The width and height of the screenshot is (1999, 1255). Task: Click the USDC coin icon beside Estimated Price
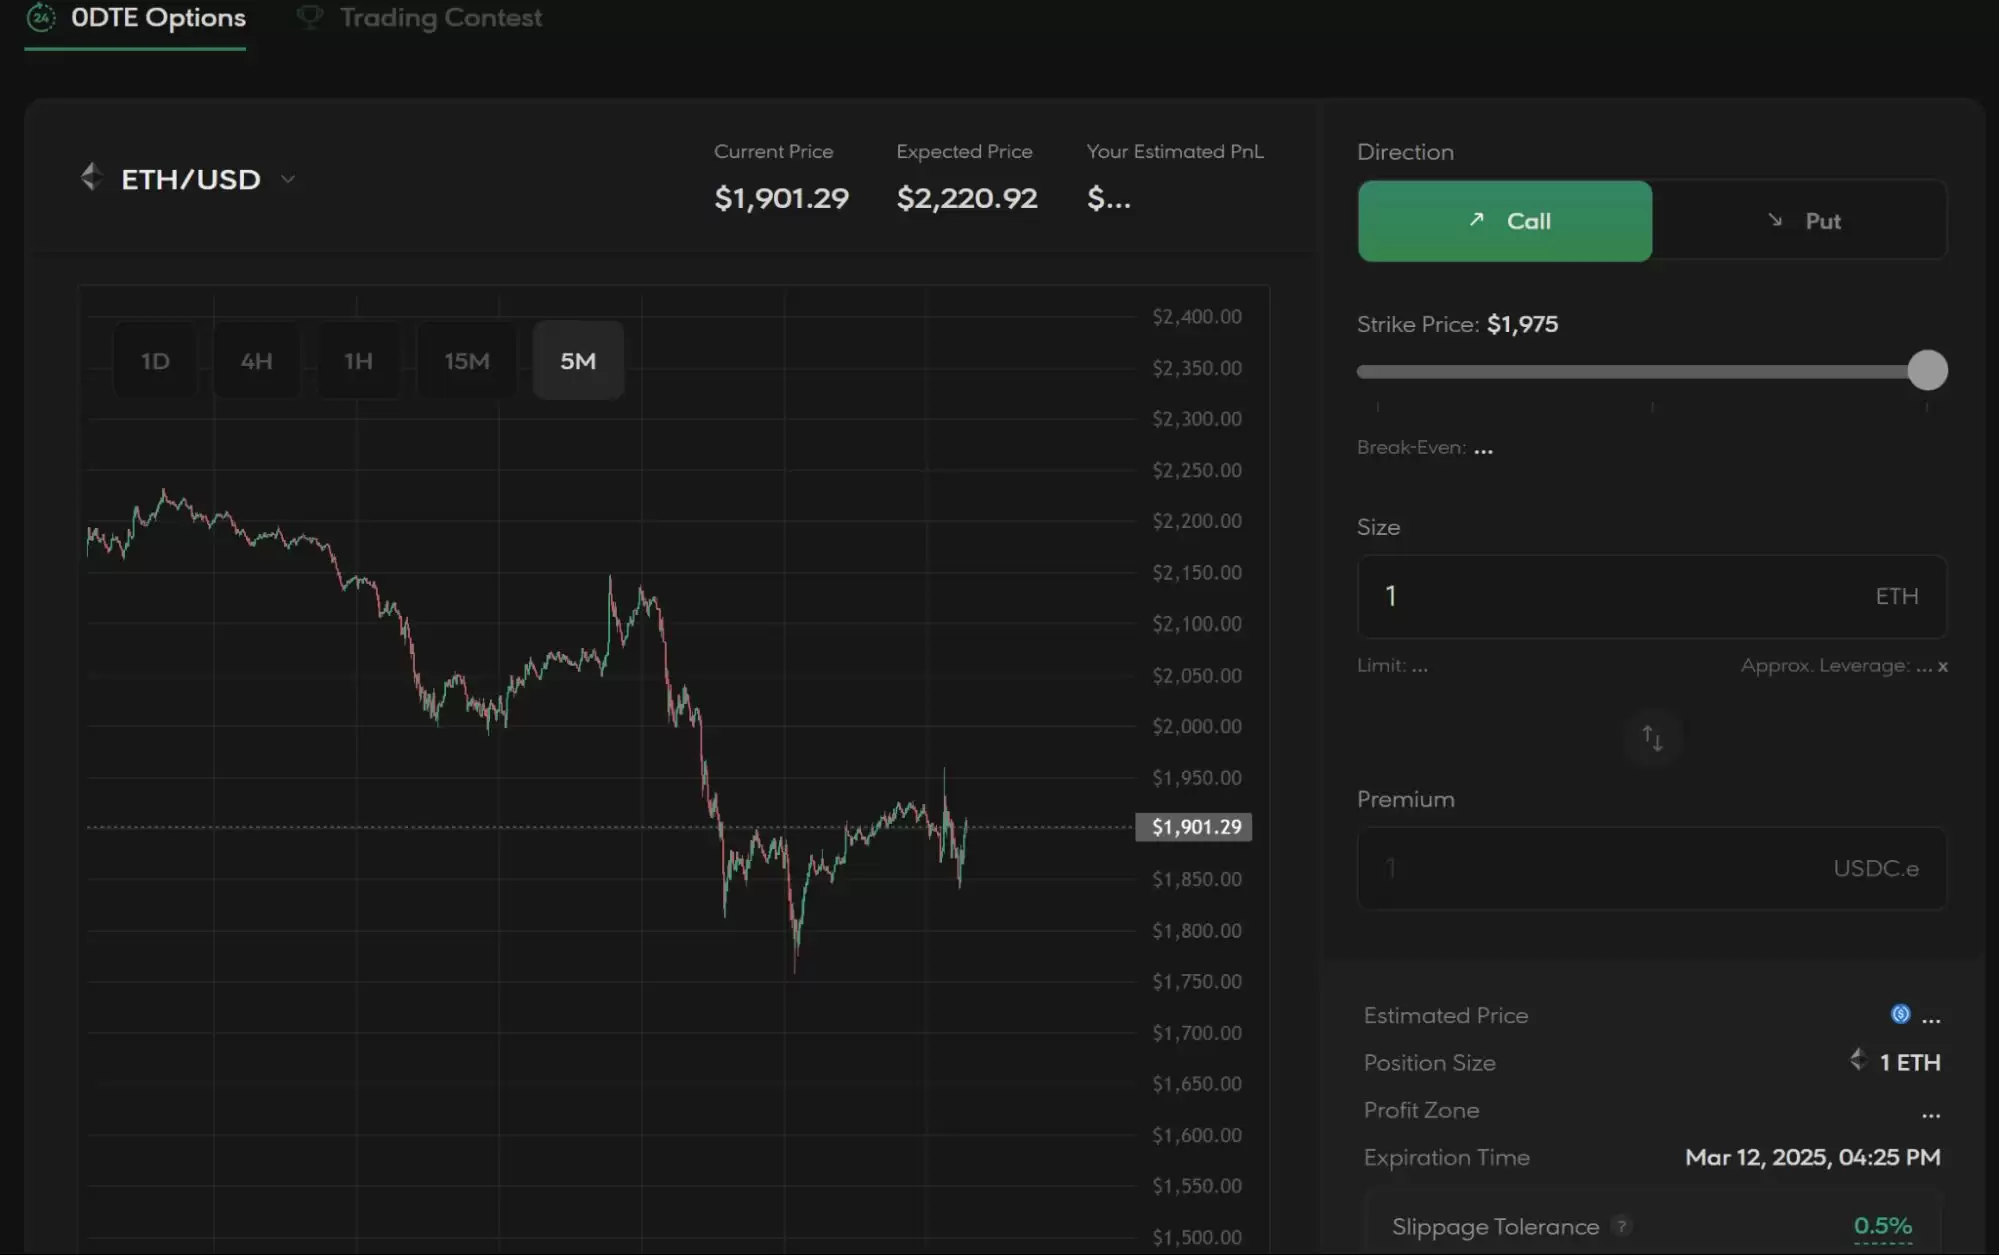click(x=1900, y=1015)
